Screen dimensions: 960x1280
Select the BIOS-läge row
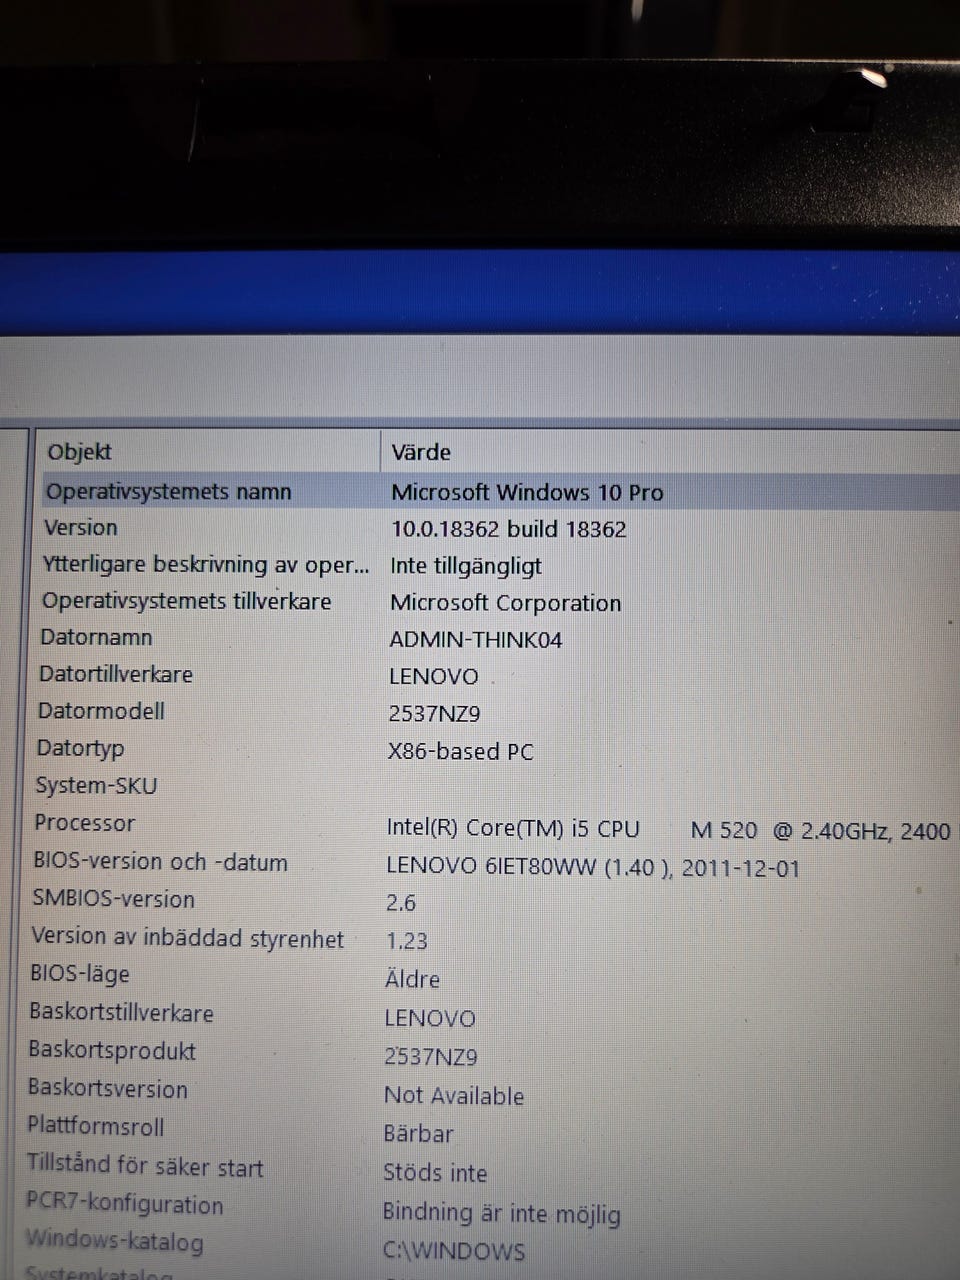pos(80,974)
